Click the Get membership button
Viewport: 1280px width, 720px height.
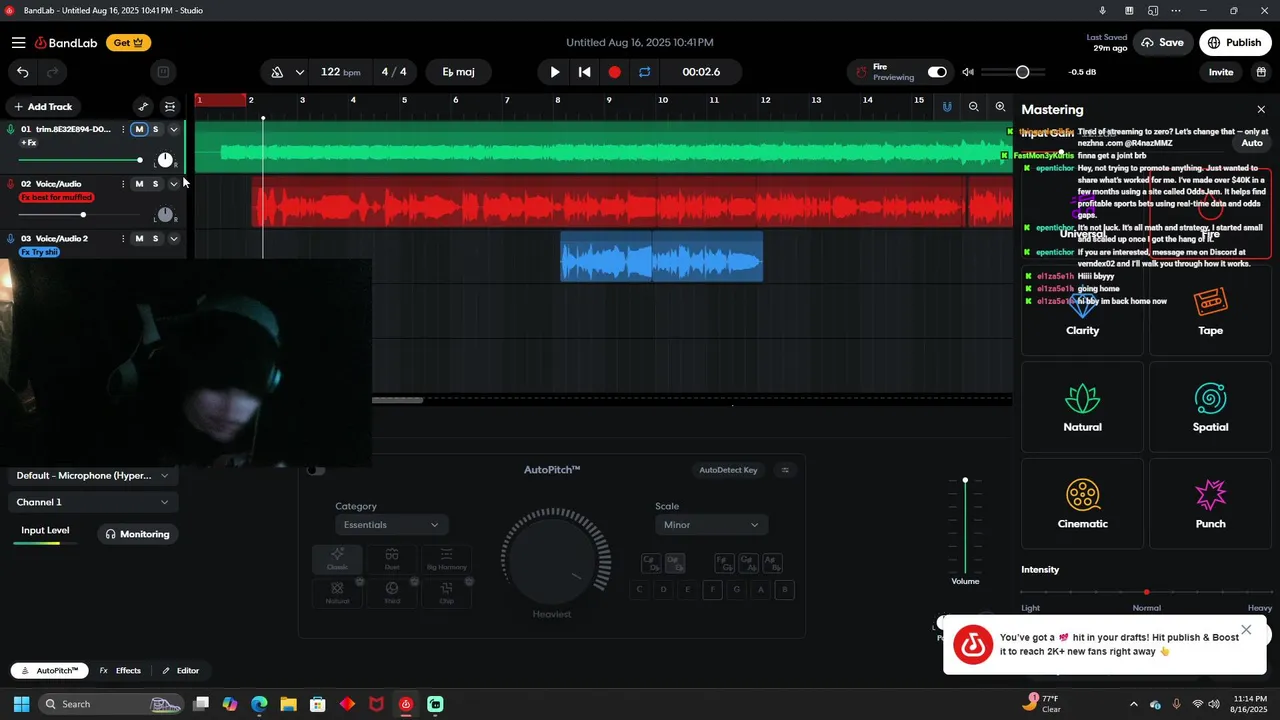coord(128,43)
